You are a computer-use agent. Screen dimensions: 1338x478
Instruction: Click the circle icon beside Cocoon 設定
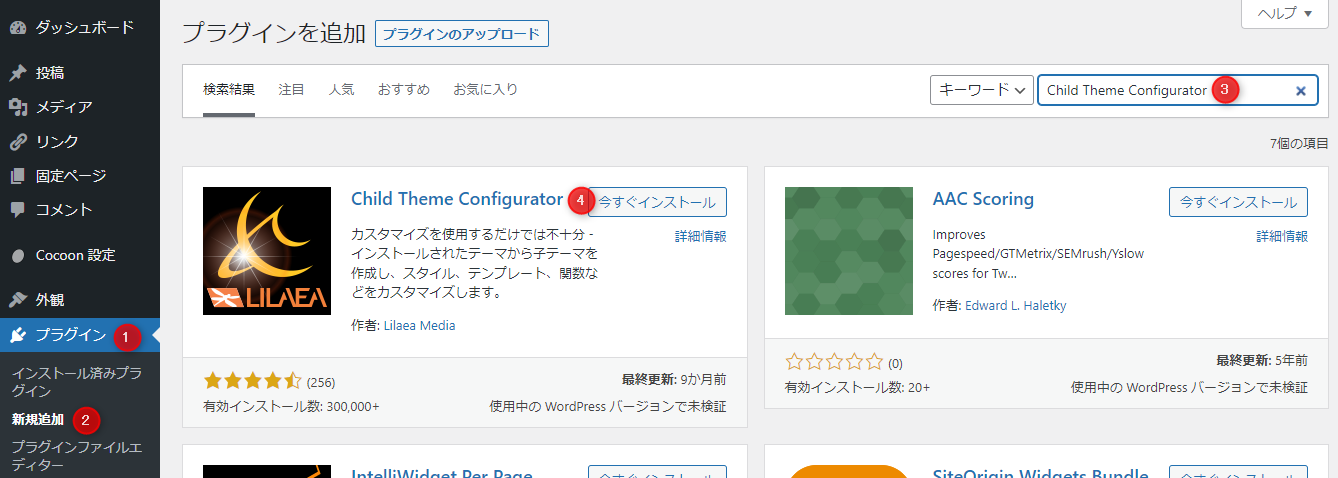click(17, 255)
